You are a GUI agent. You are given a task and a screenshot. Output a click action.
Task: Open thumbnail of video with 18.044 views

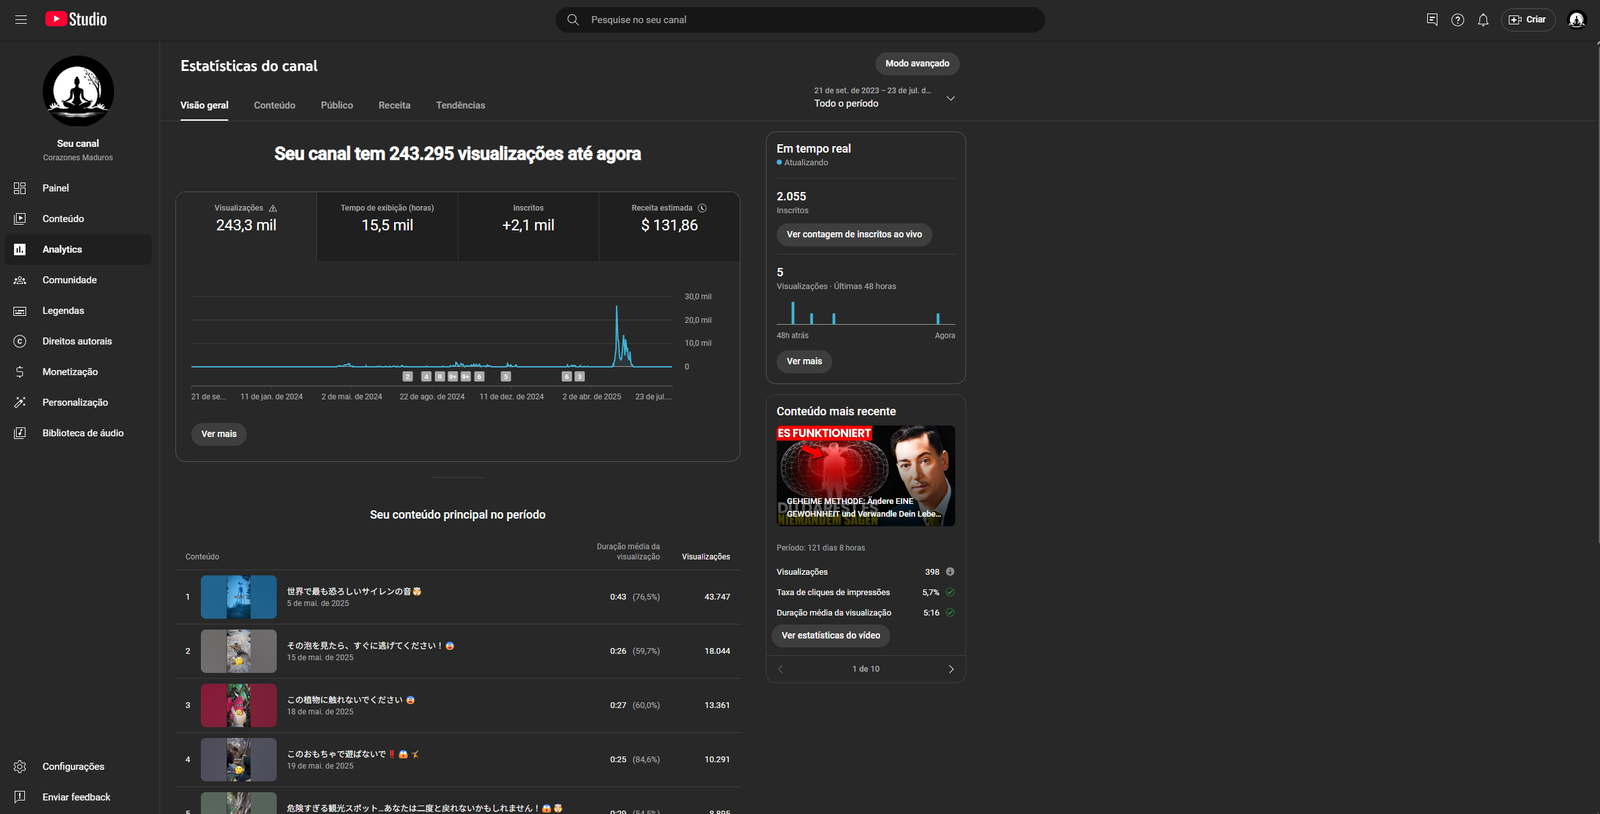239,651
